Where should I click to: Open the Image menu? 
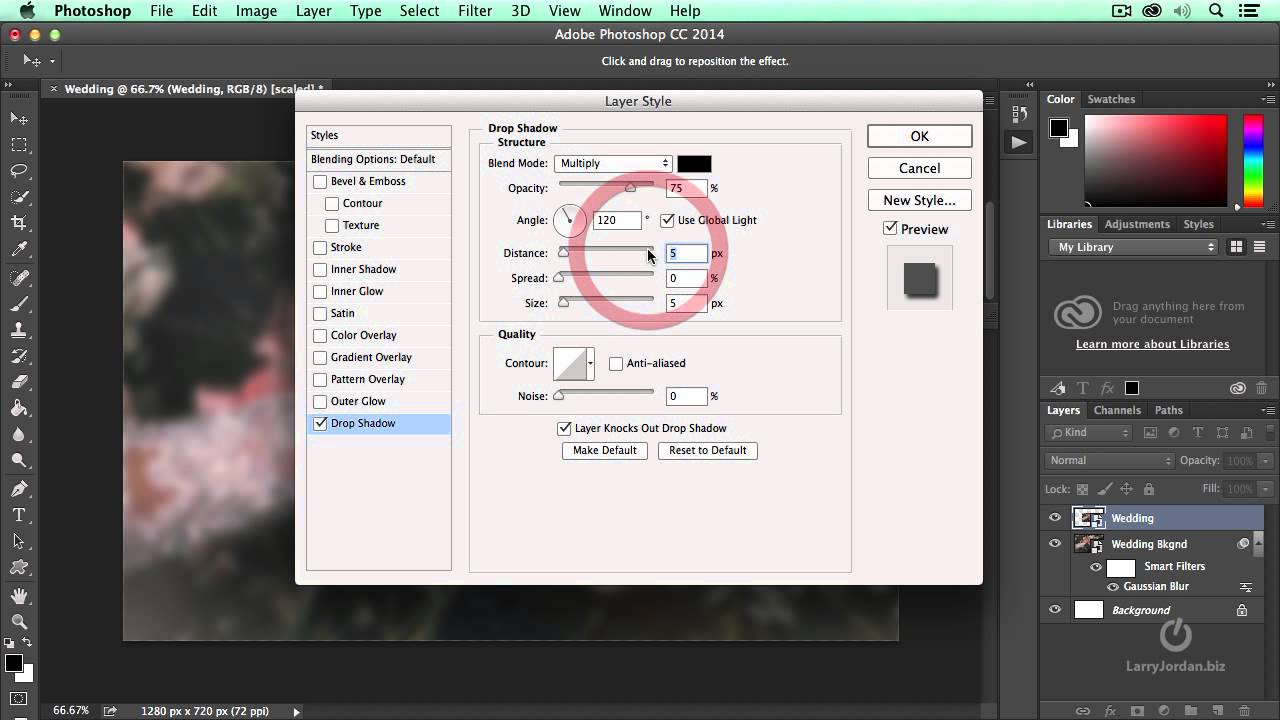(256, 11)
